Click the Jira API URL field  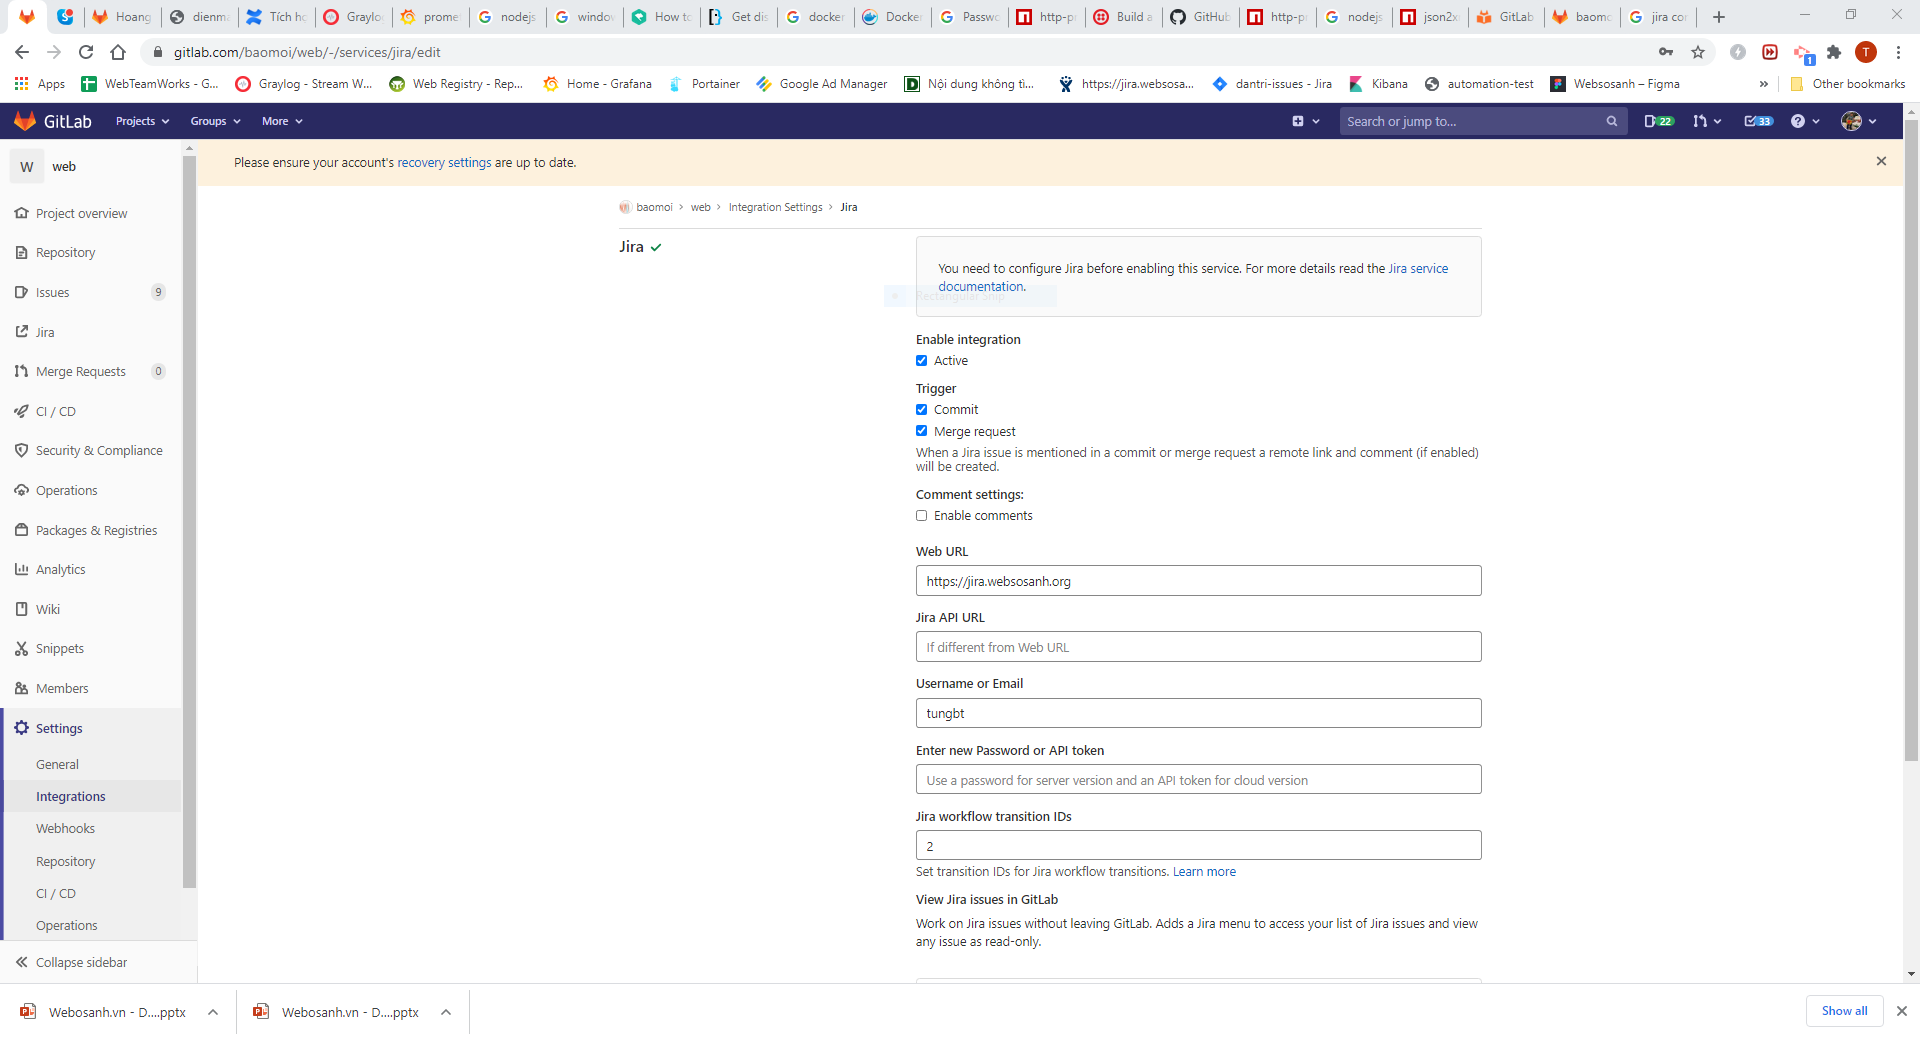(1198, 647)
